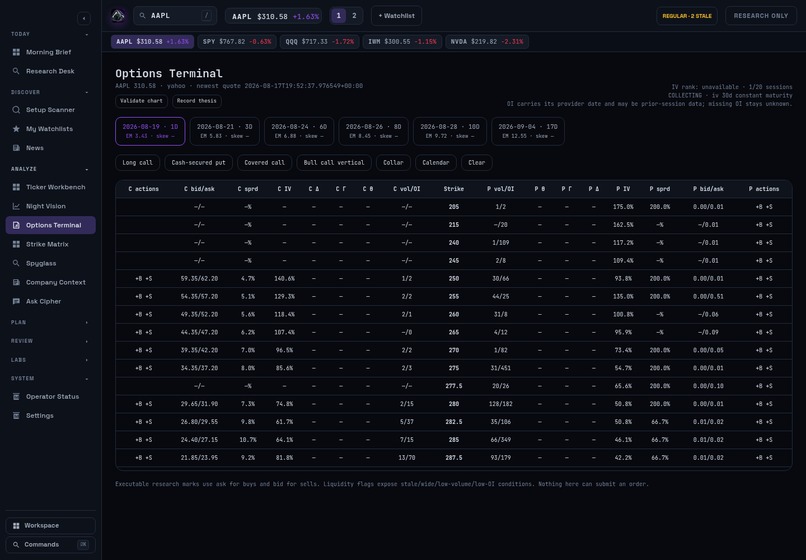
Task: Click the app logo in top bar
Action: pyautogui.click(x=118, y=16)
